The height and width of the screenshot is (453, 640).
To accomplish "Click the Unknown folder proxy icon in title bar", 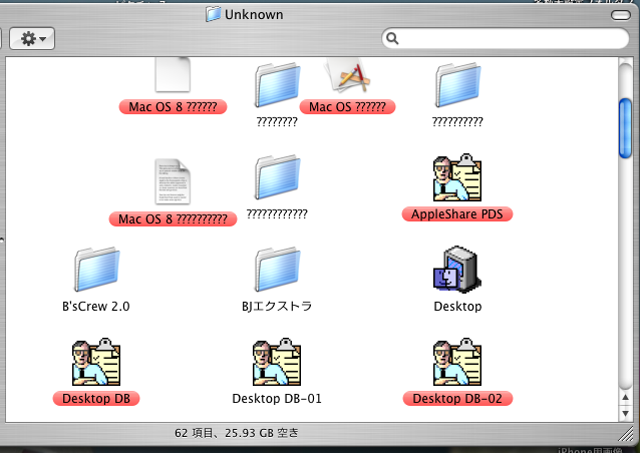I will (213, 14).
